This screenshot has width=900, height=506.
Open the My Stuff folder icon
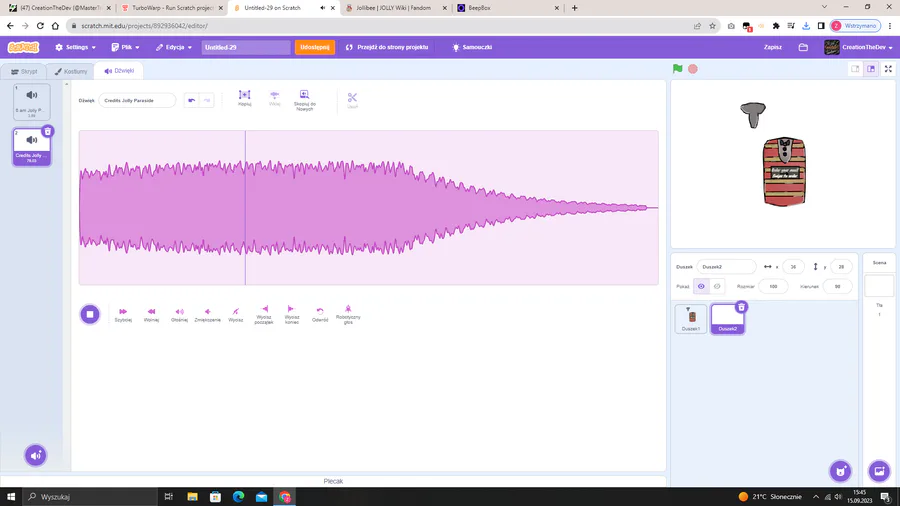point(803,47)
